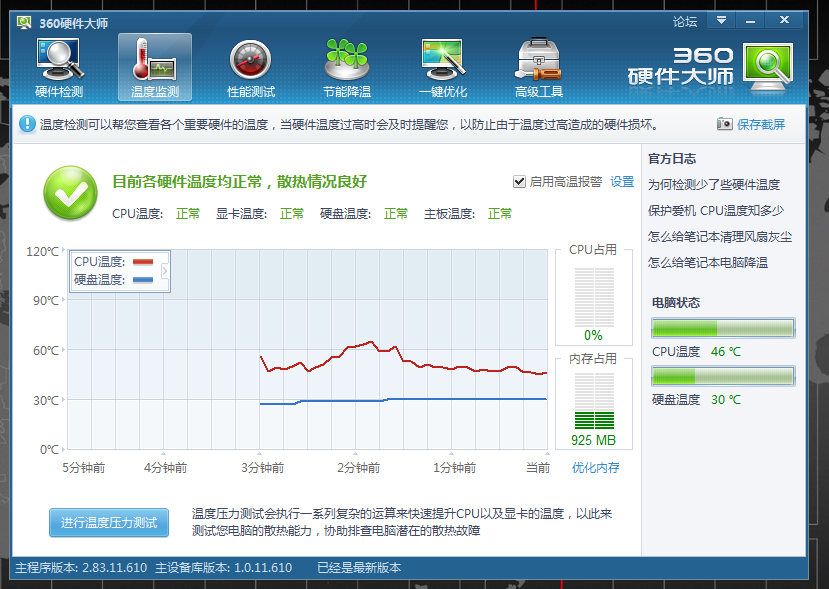Viewport: 829px width, 589px height.
Task: Open 怎么给笔记本清理风扇灰尘 article
Action: (720, 236)
